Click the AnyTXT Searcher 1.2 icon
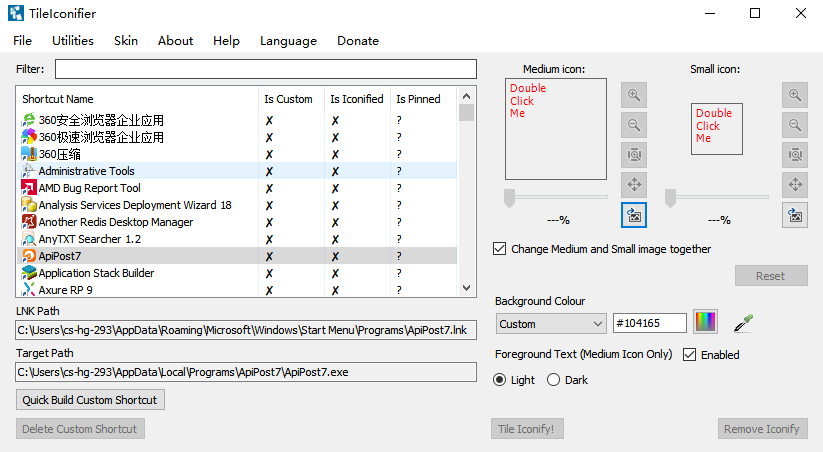This screenshot has width=823, height=452. (x=29, y=239)
